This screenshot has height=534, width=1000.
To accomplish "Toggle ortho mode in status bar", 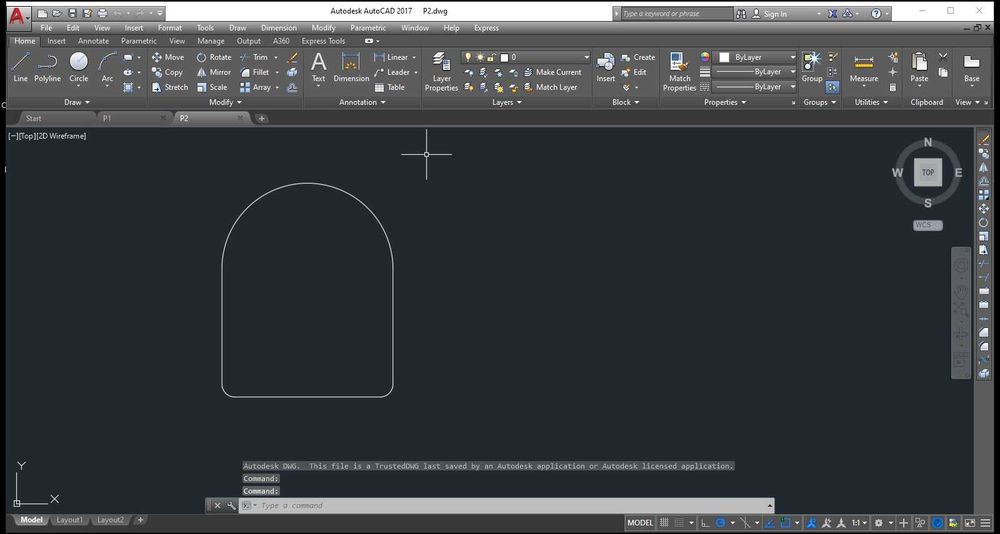I will click(x=705, y=523).
